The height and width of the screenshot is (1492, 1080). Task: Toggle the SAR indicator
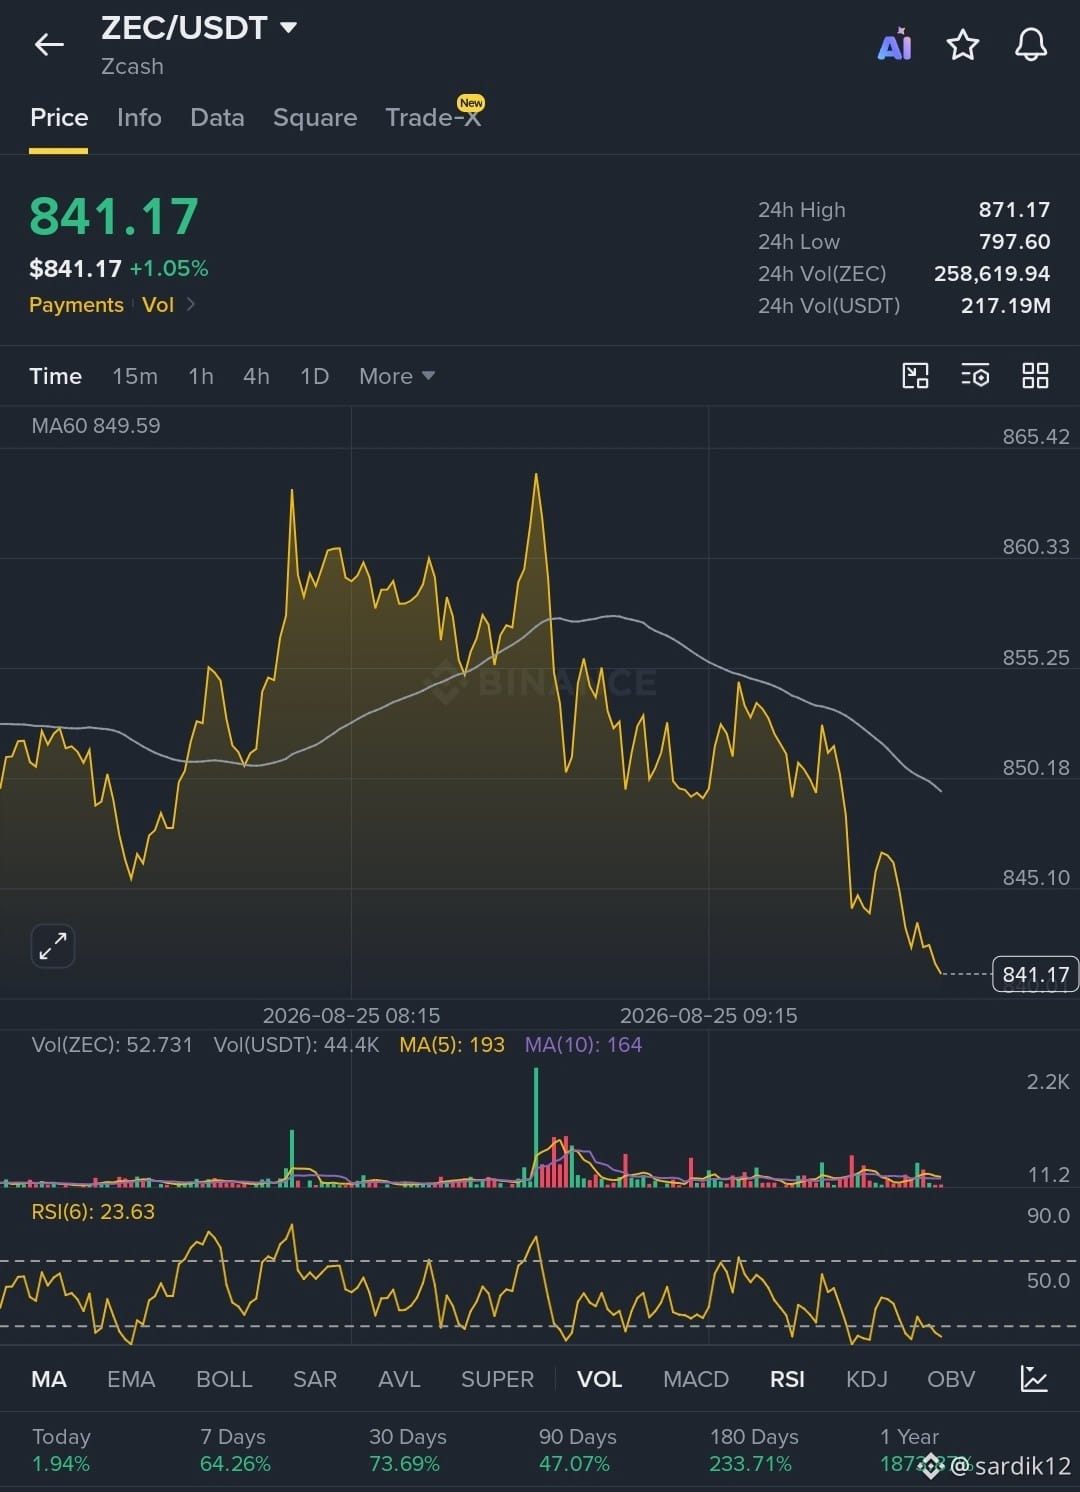315,1379
